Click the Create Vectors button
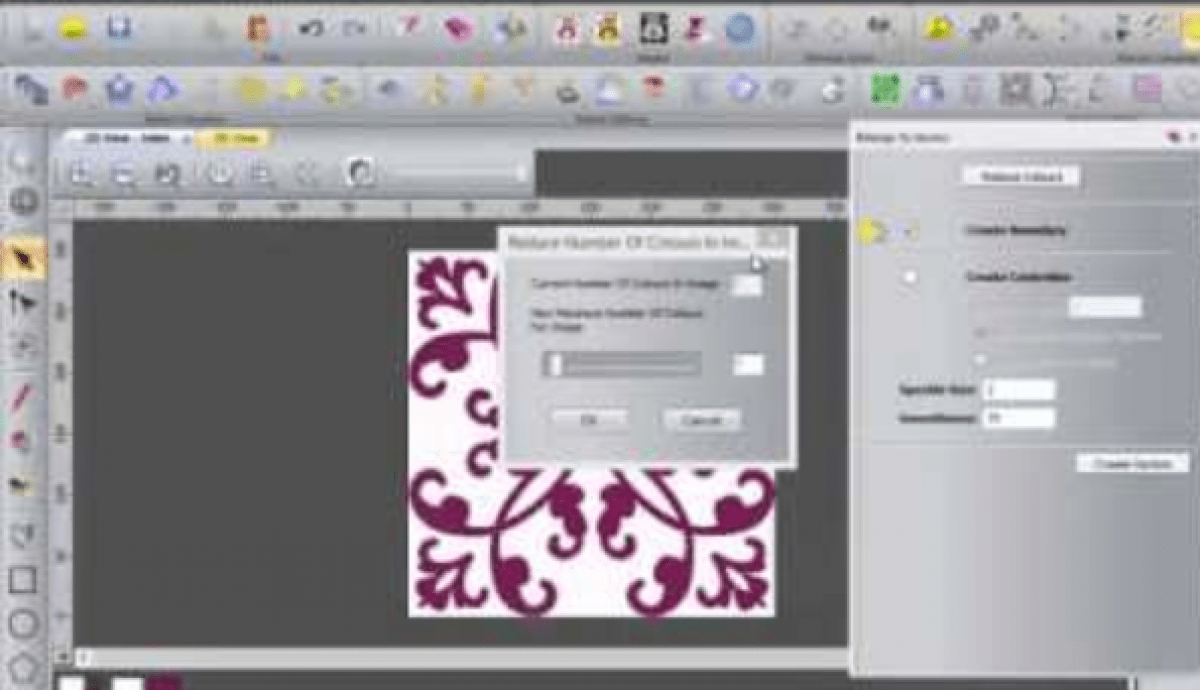 (1131, 464)
